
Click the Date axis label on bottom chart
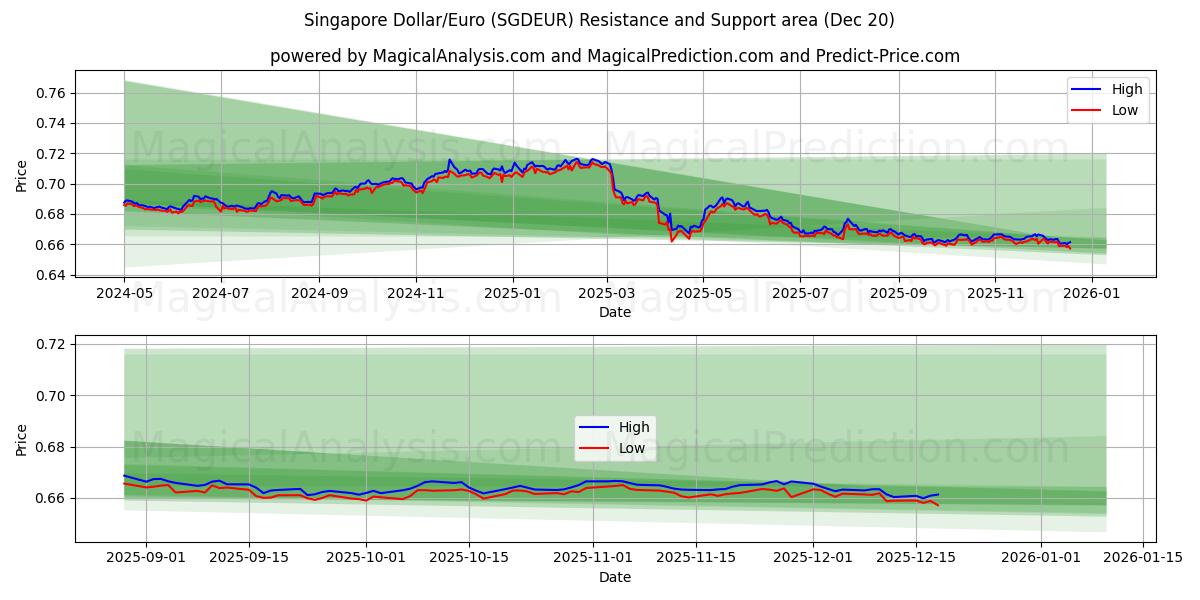click(x=614, y=577)
